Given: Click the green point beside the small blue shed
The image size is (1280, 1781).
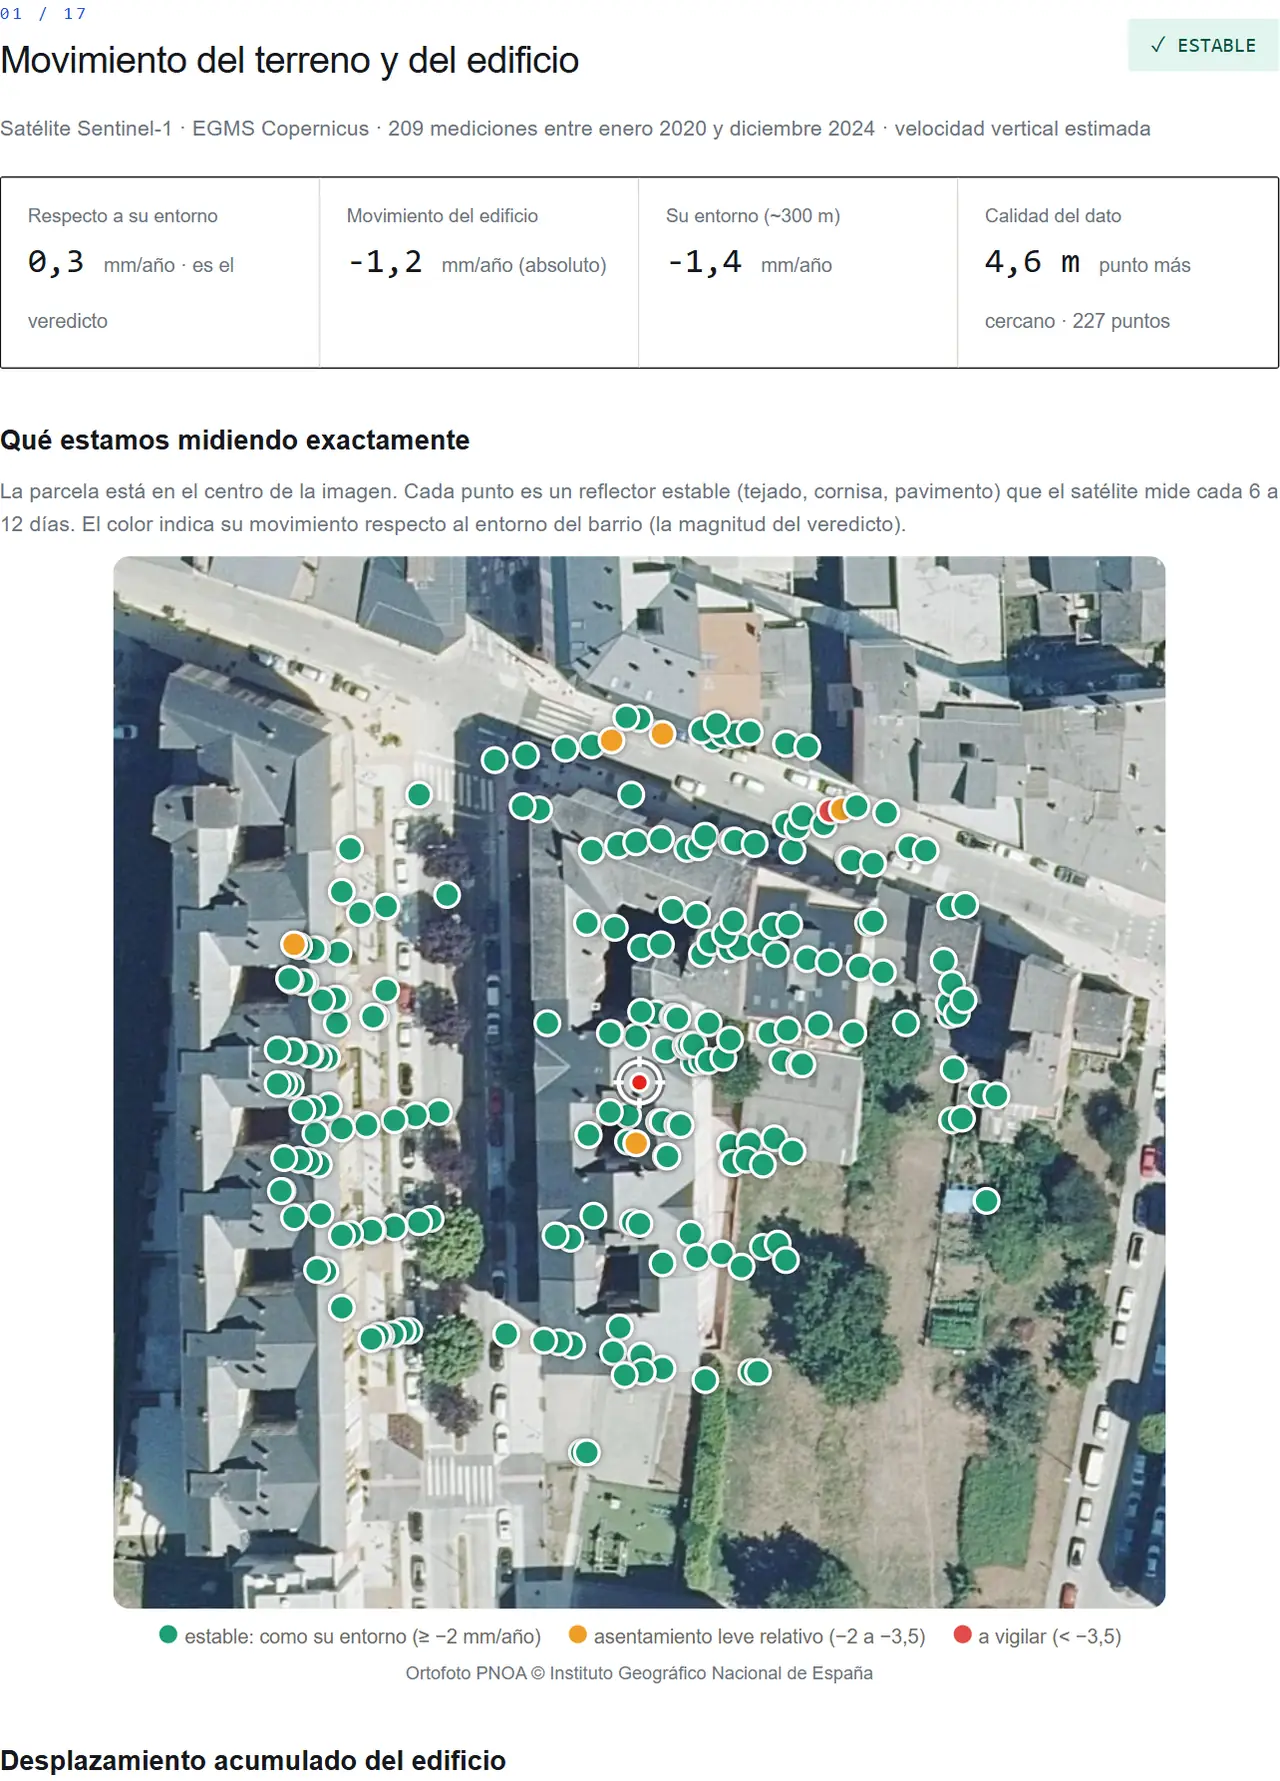Looking at the screenshot, I should pos(986,1200).
